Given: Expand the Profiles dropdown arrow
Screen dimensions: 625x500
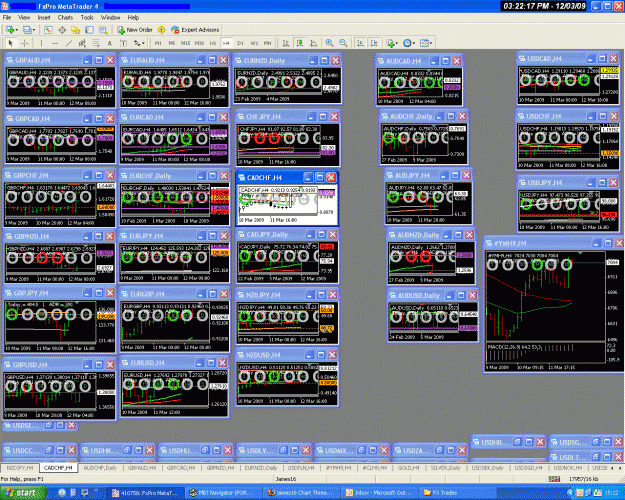Looking at the screenshot, I should click(x=34, y=30).
